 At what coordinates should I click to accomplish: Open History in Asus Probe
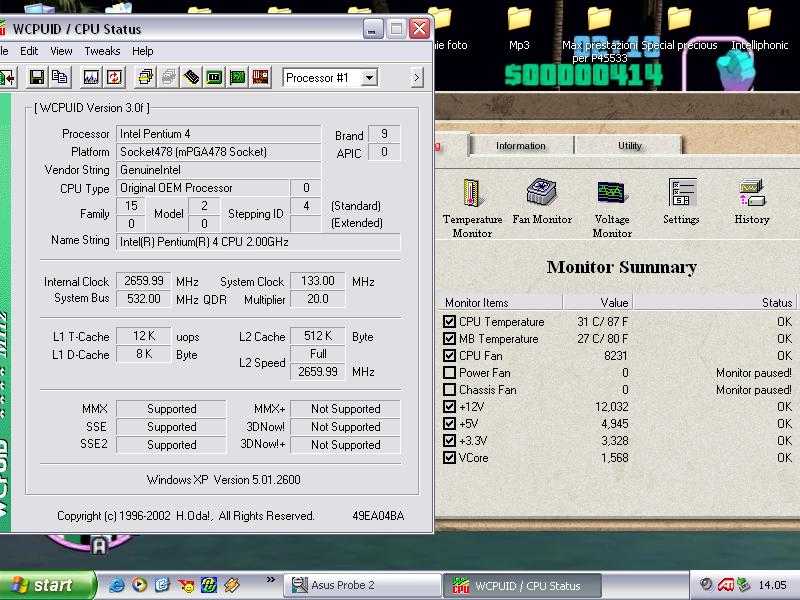[x=752, y=202]
